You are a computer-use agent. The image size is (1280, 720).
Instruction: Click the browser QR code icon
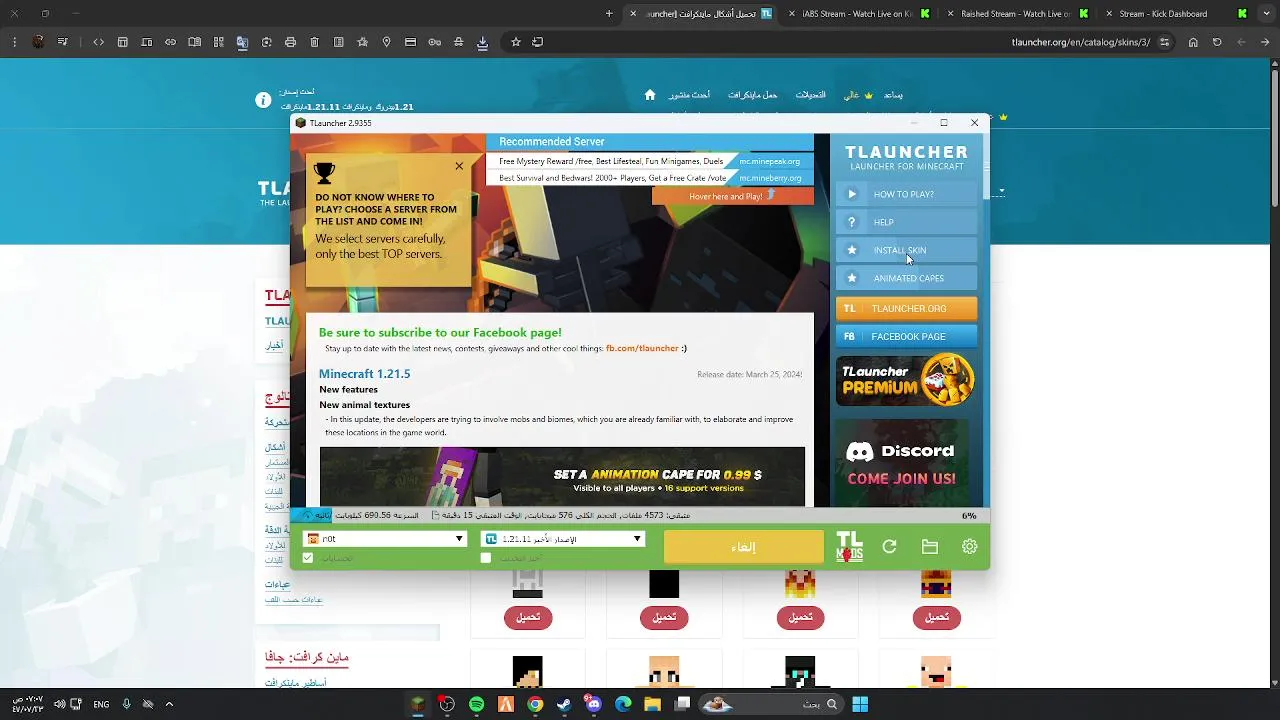(x=218, y=42)
